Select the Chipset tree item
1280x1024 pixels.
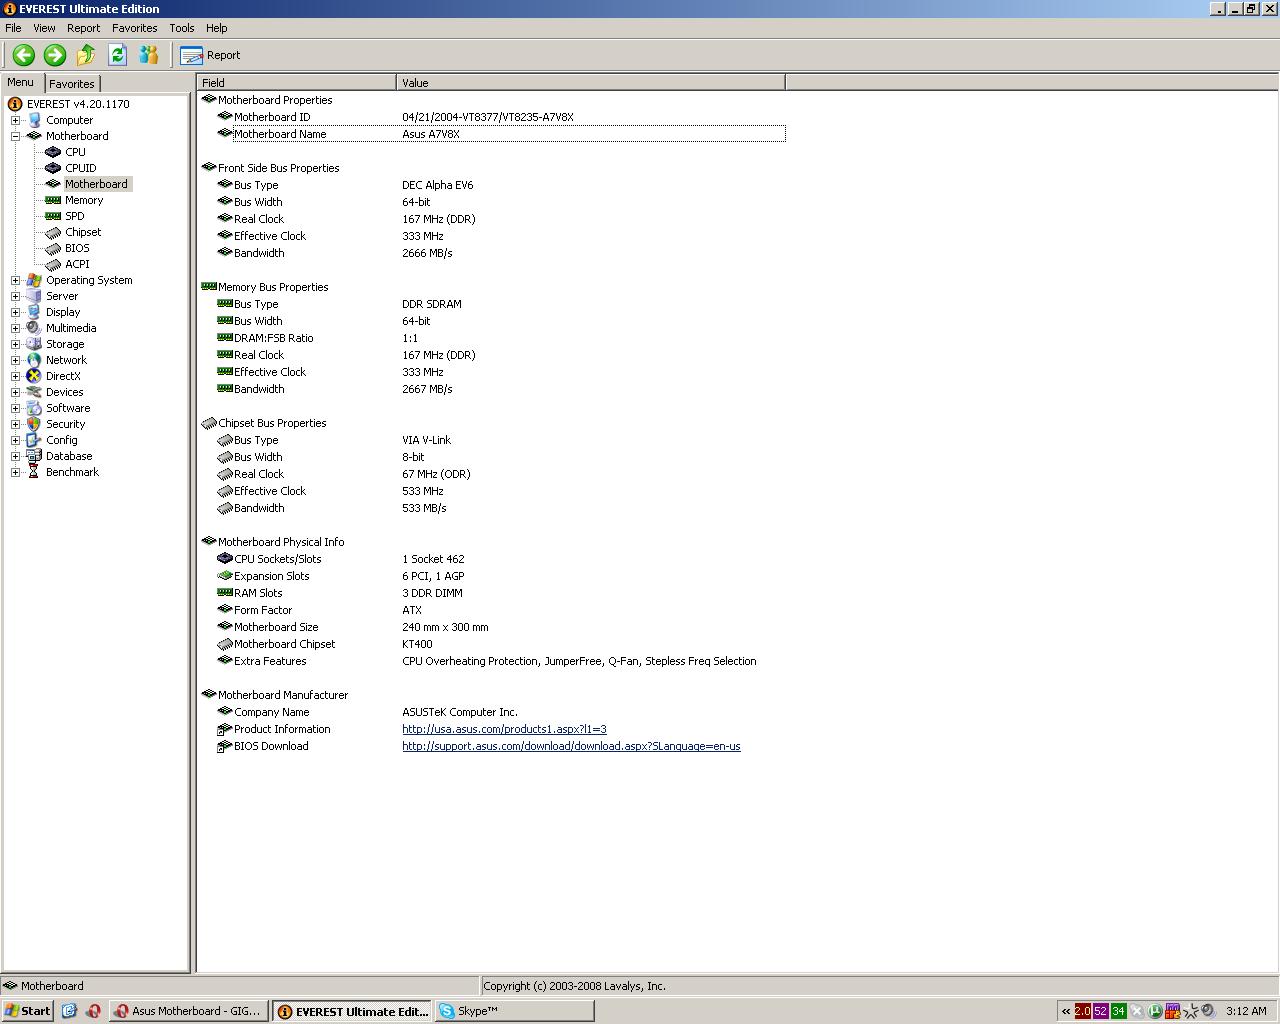tap(83, 232)
